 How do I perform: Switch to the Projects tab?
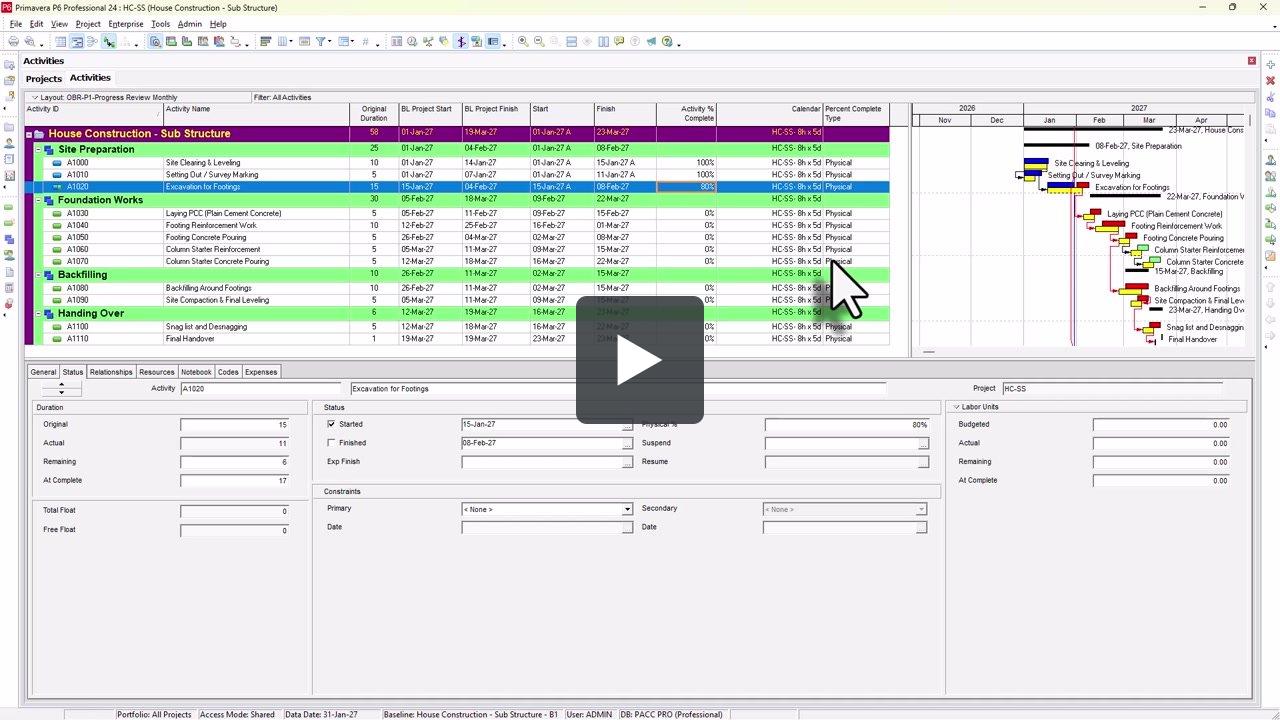[44, 79]
